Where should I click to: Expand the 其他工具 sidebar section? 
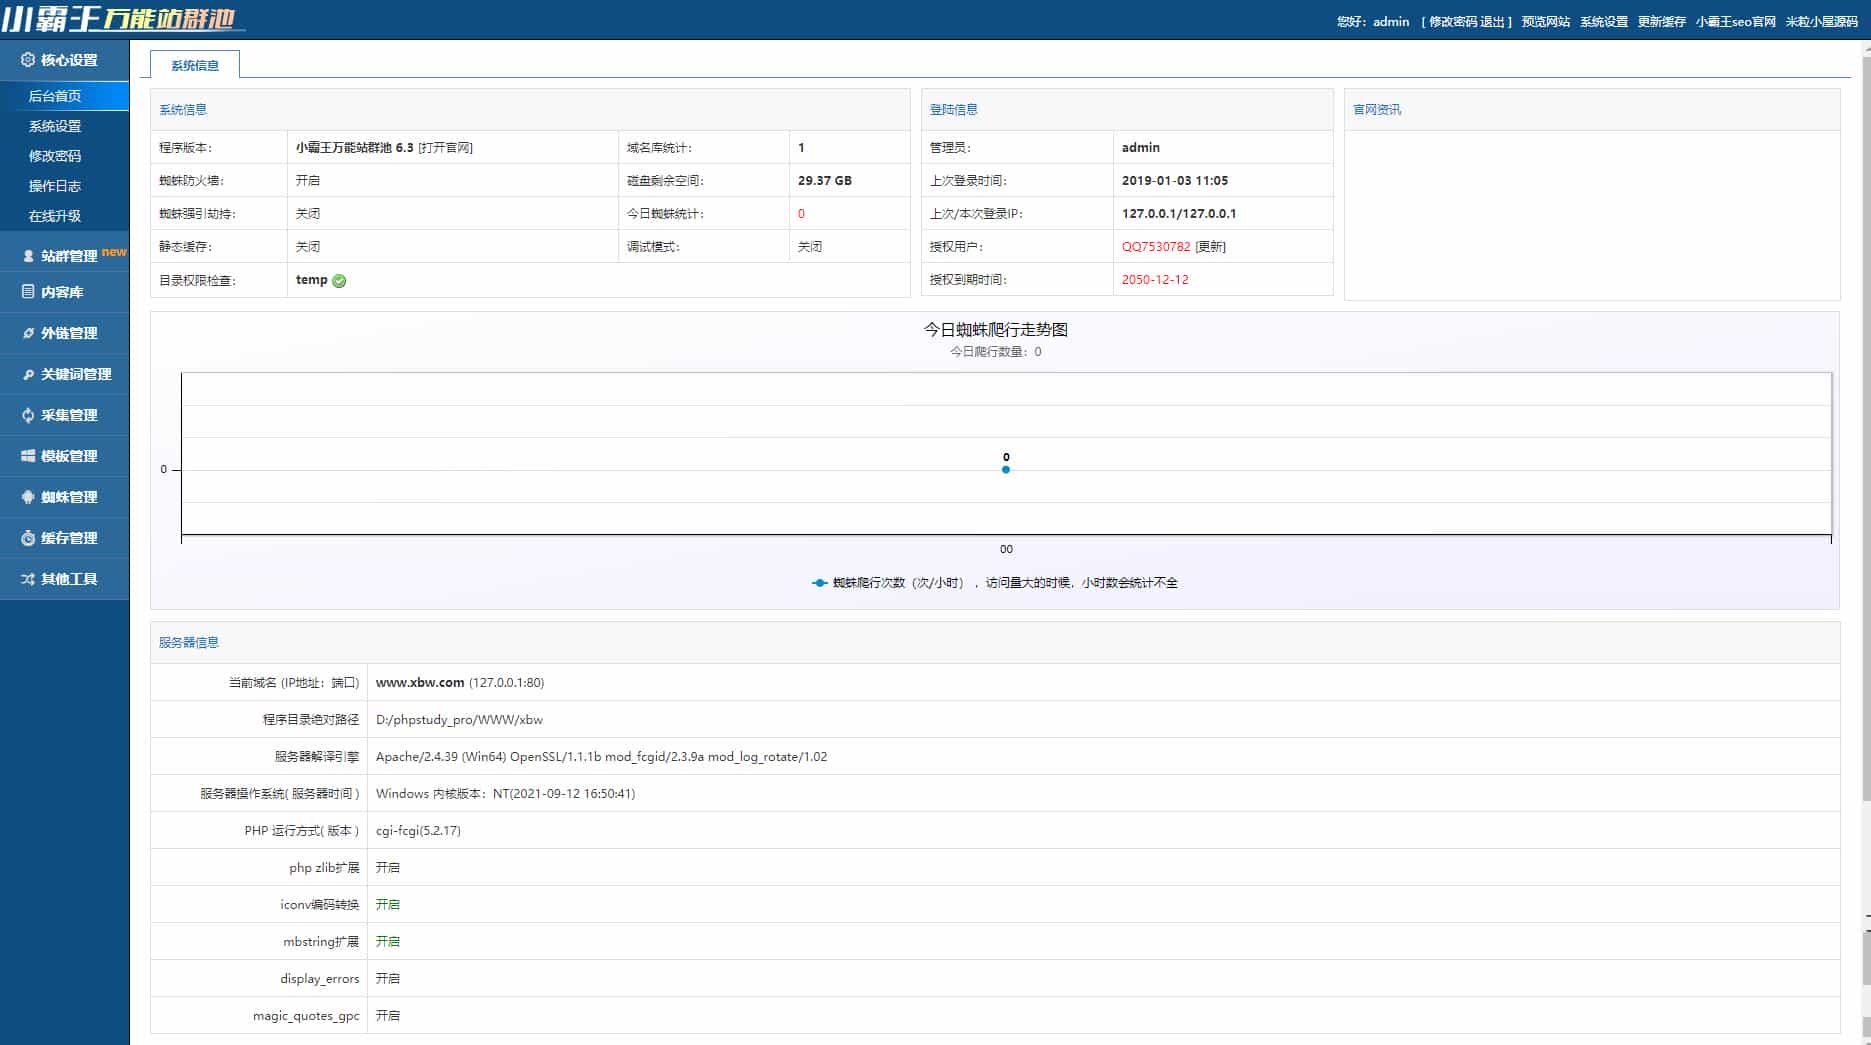[x=68, y=579]
